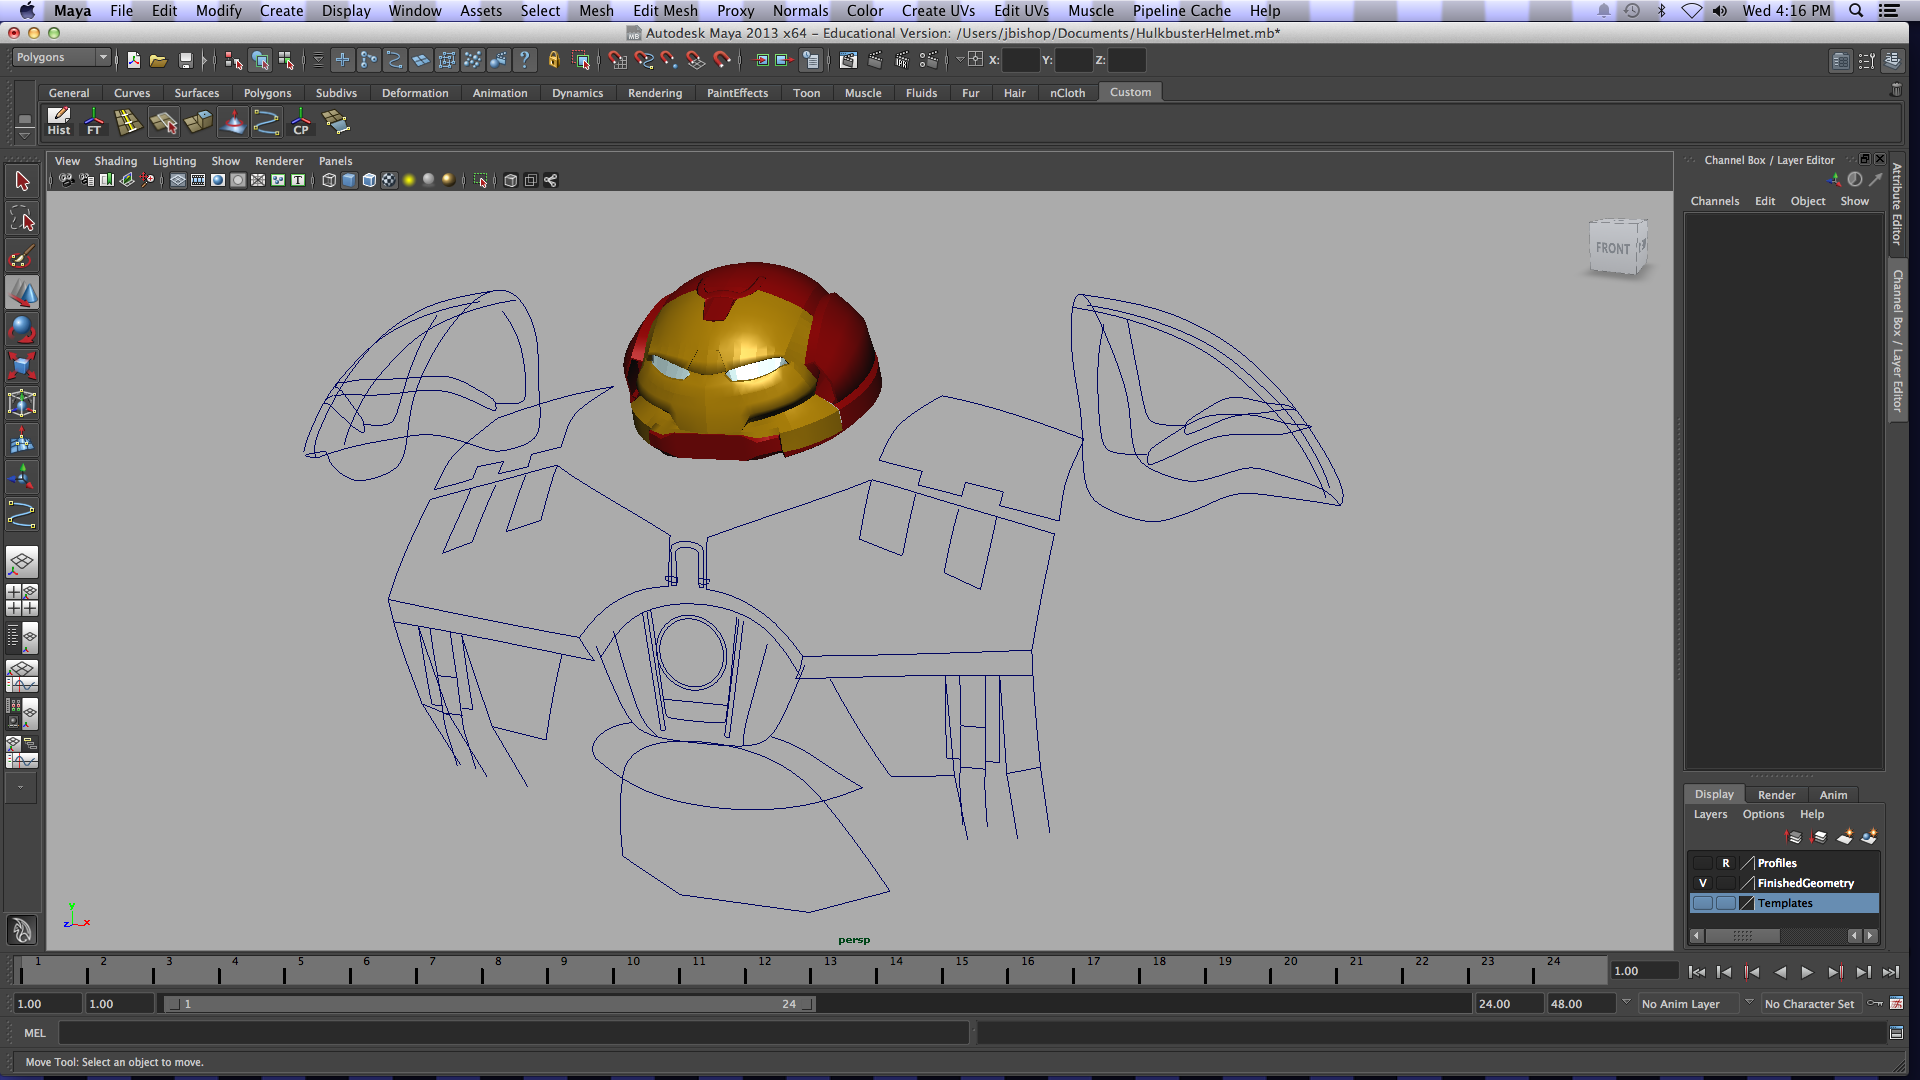The height and width of the screenshot is (1080, 1920).
Task: Click the status line help question icon
Action: (524, 60)
